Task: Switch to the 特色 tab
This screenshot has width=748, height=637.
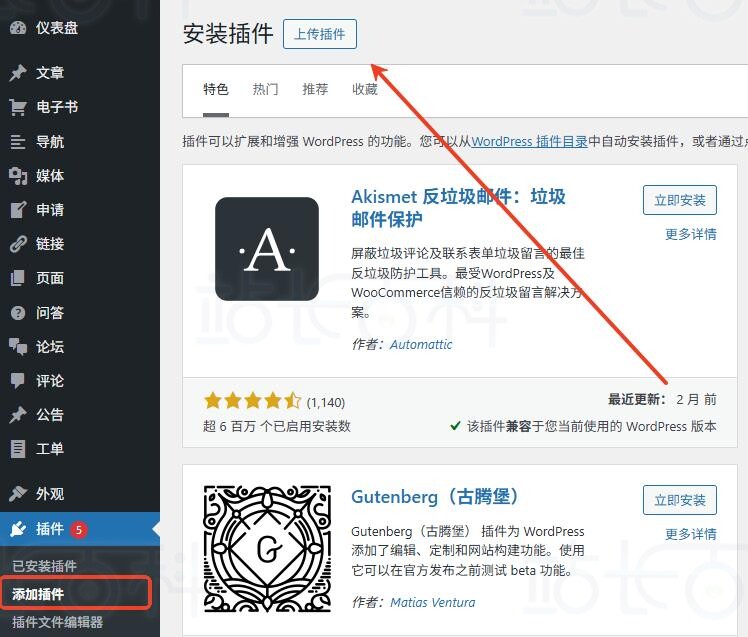Action: coord(216,89)
